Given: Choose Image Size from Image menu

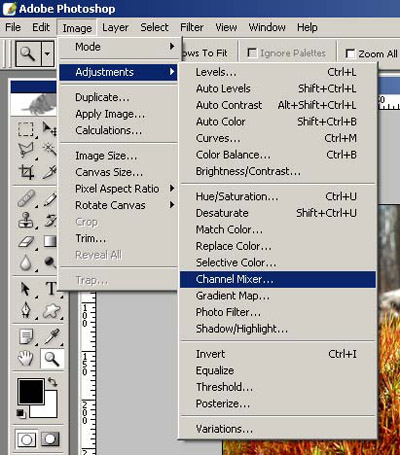Looking at the screenshot, I should coord(118,156).
